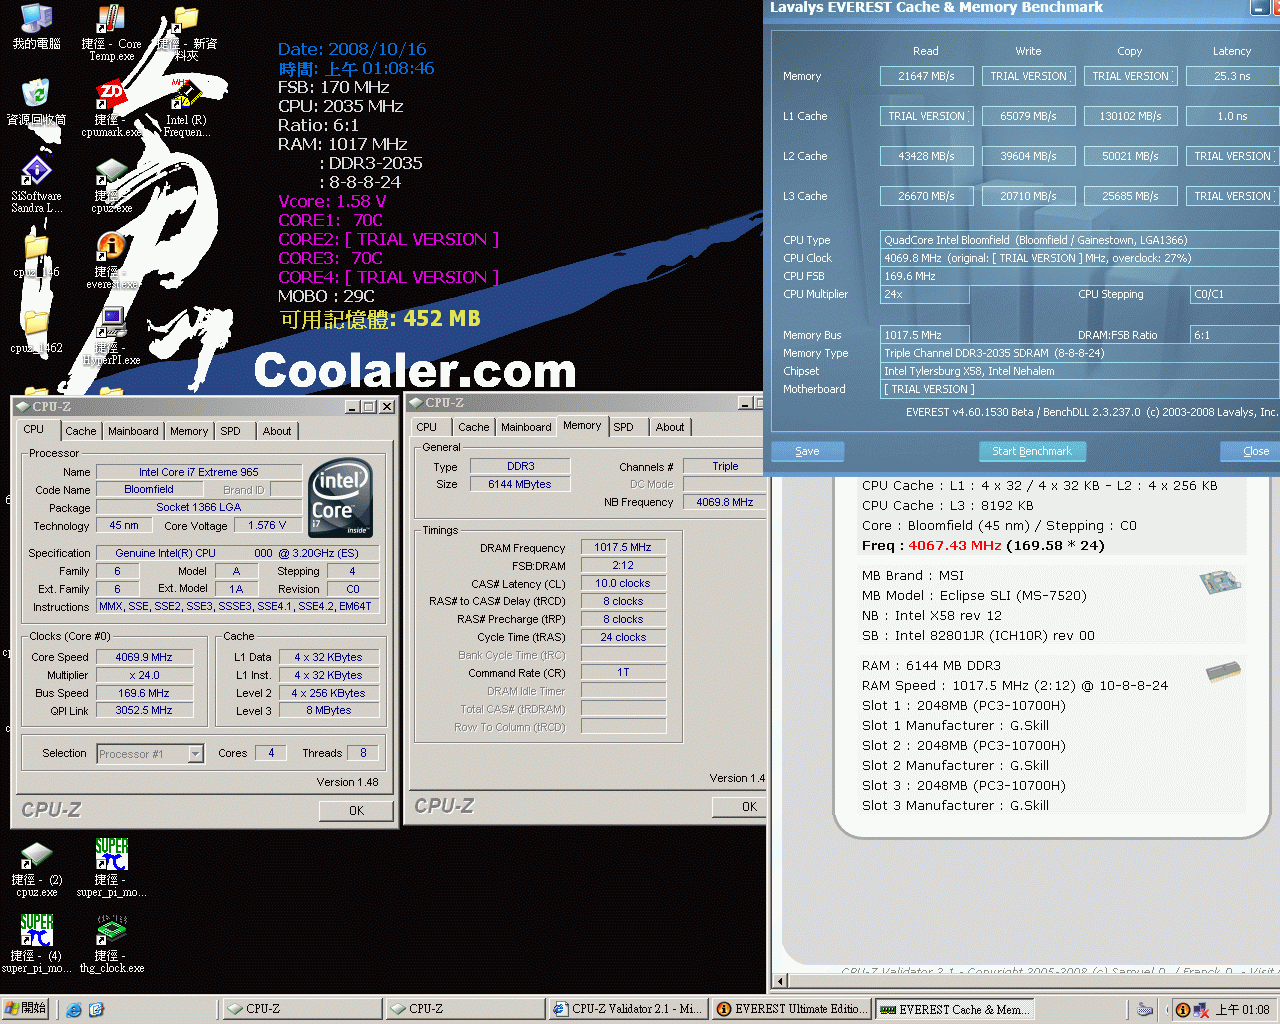Screen dimensions: 1280x1024
Task: Open the Processor #1 selection dropdown
Action: pyautogui.click(x=150, y=754)
